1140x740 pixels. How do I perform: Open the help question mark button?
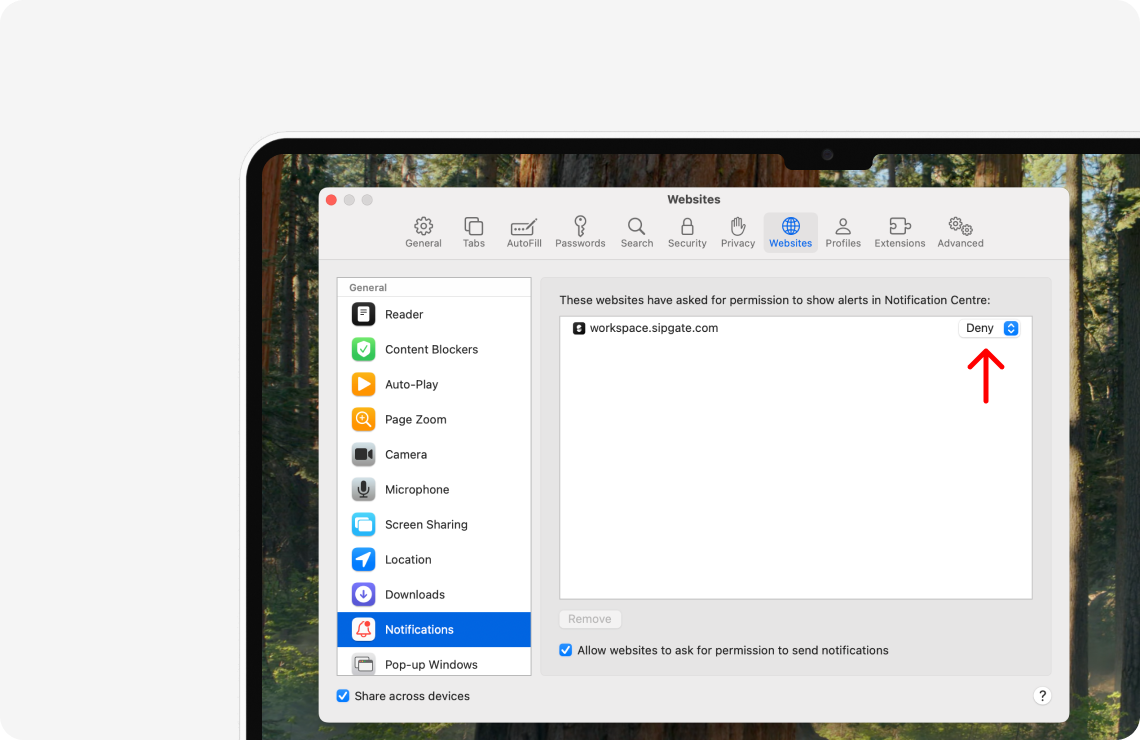1042,696
